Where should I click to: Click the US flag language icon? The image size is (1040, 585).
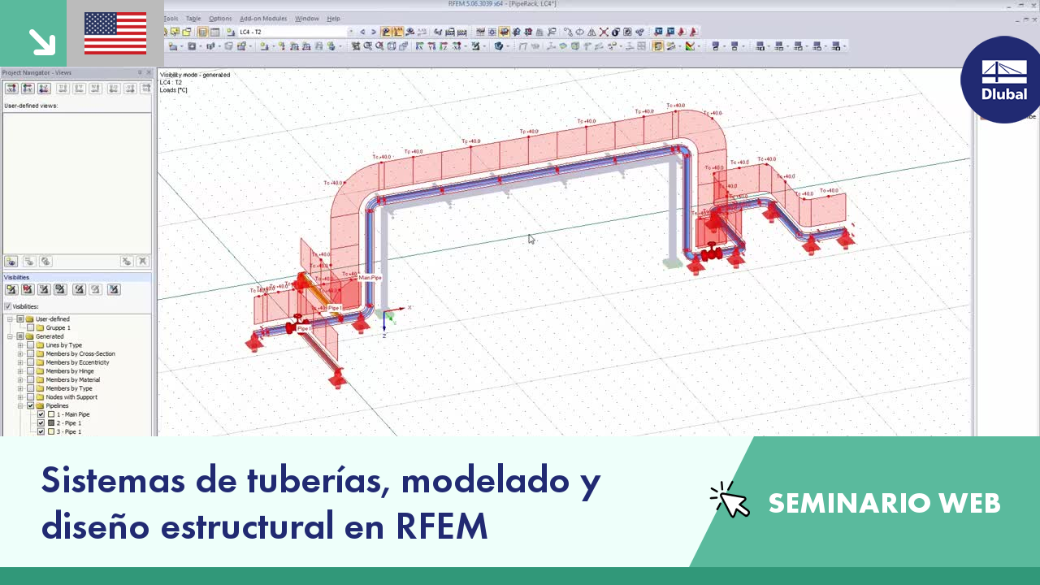pos(115,33)
